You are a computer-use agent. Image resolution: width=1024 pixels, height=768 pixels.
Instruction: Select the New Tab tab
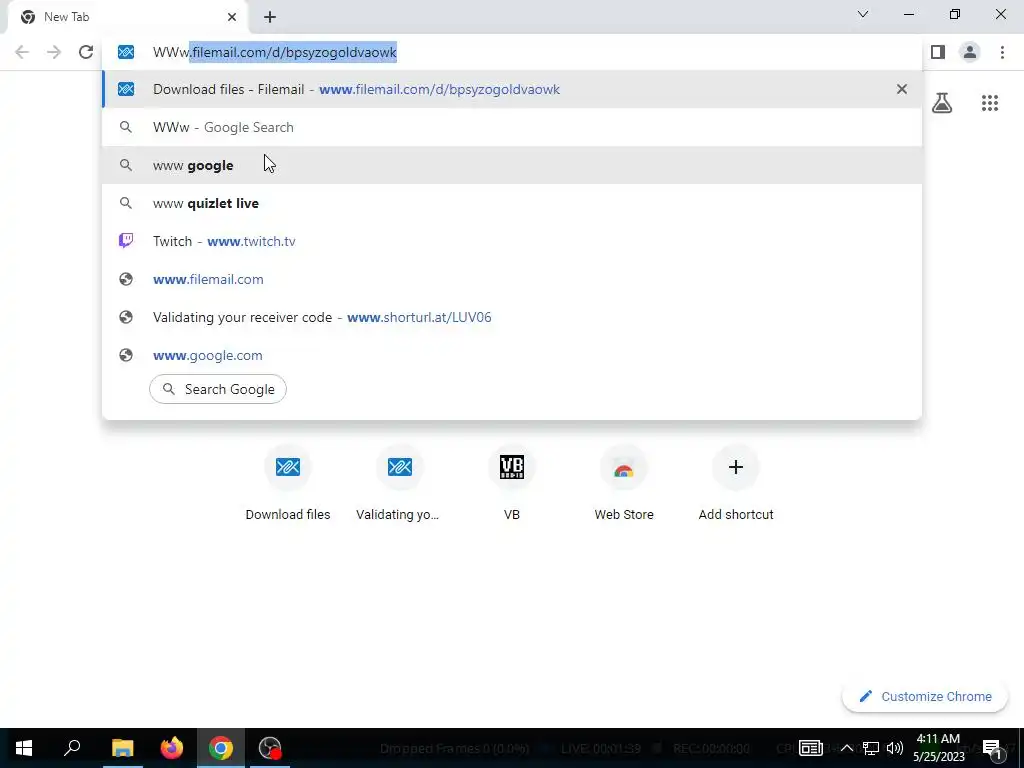[x=127, y=17]
